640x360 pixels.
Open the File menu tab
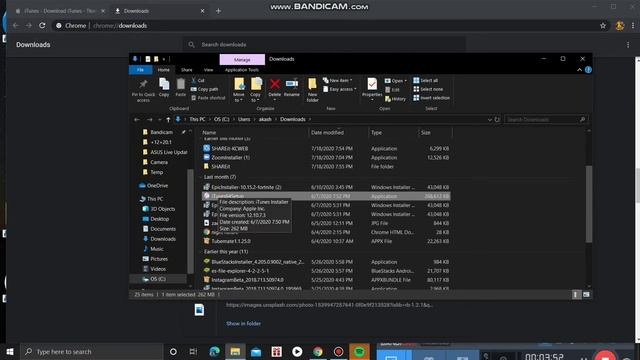(x=140, y=70)
